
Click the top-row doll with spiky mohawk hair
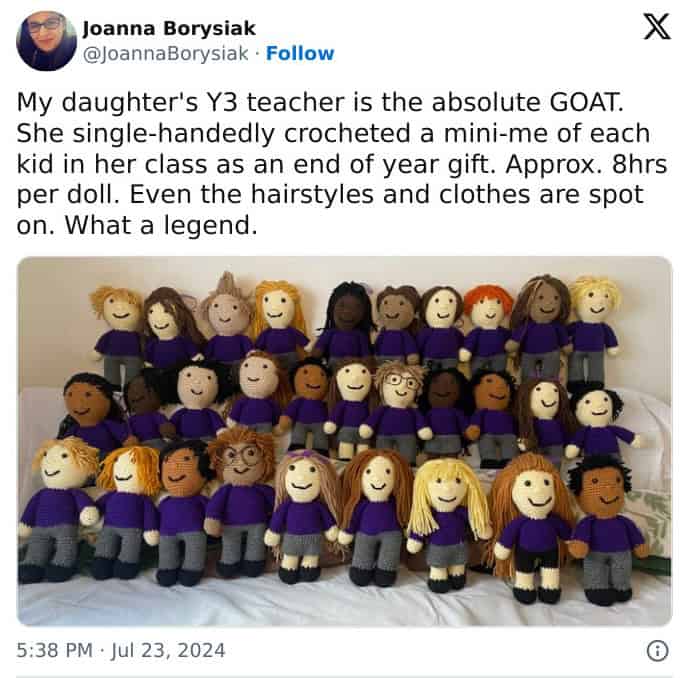[x=227, y=317]
